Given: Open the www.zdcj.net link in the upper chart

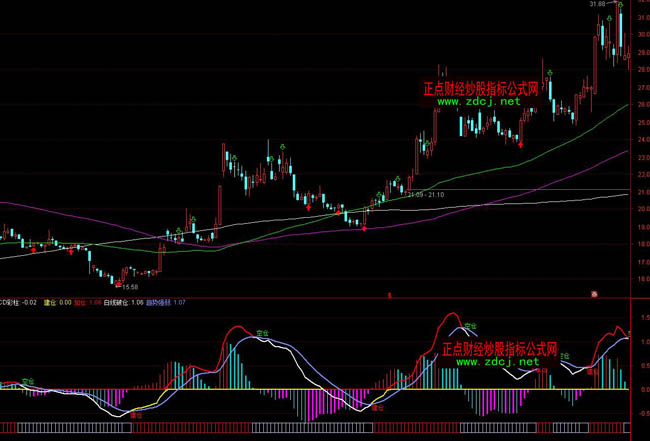Looking at the screenshot, I should click(x=479, y=102).
